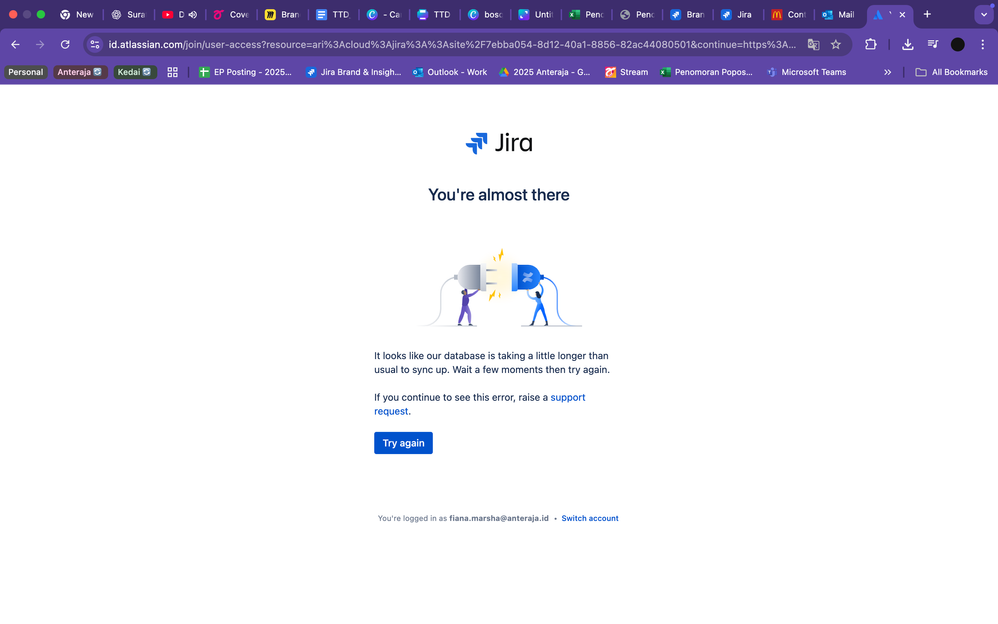Show hidden bookmarks via double-chevron overflow

888,72
